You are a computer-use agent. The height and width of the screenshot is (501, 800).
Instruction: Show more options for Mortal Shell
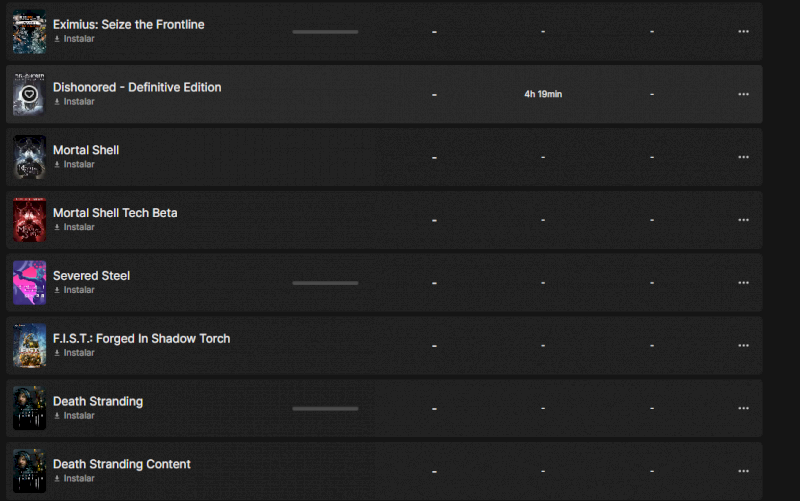743,157
